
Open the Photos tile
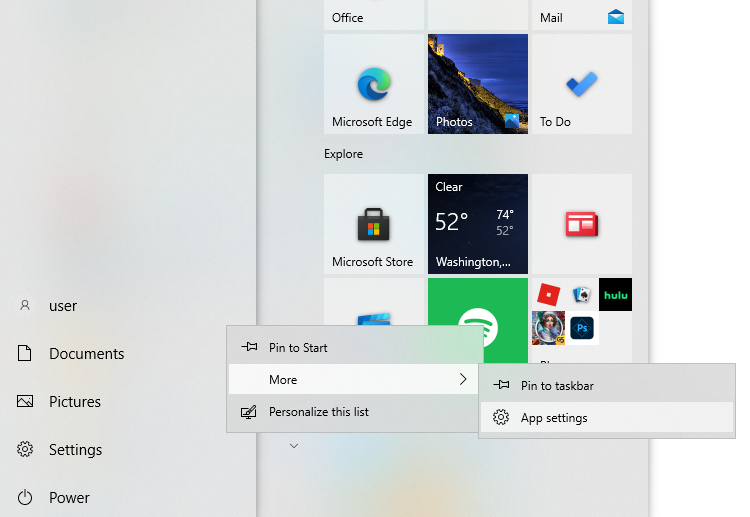point(478,84)
